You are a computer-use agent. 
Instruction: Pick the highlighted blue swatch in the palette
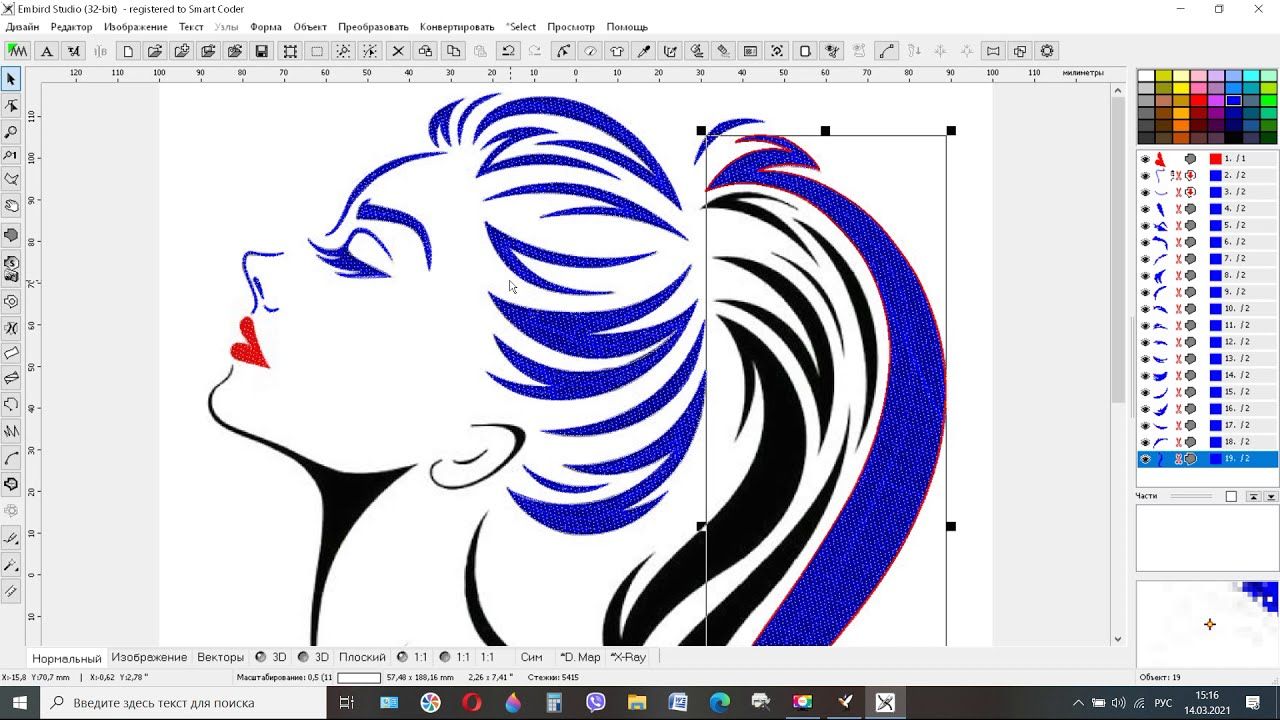coord(1233,100)
